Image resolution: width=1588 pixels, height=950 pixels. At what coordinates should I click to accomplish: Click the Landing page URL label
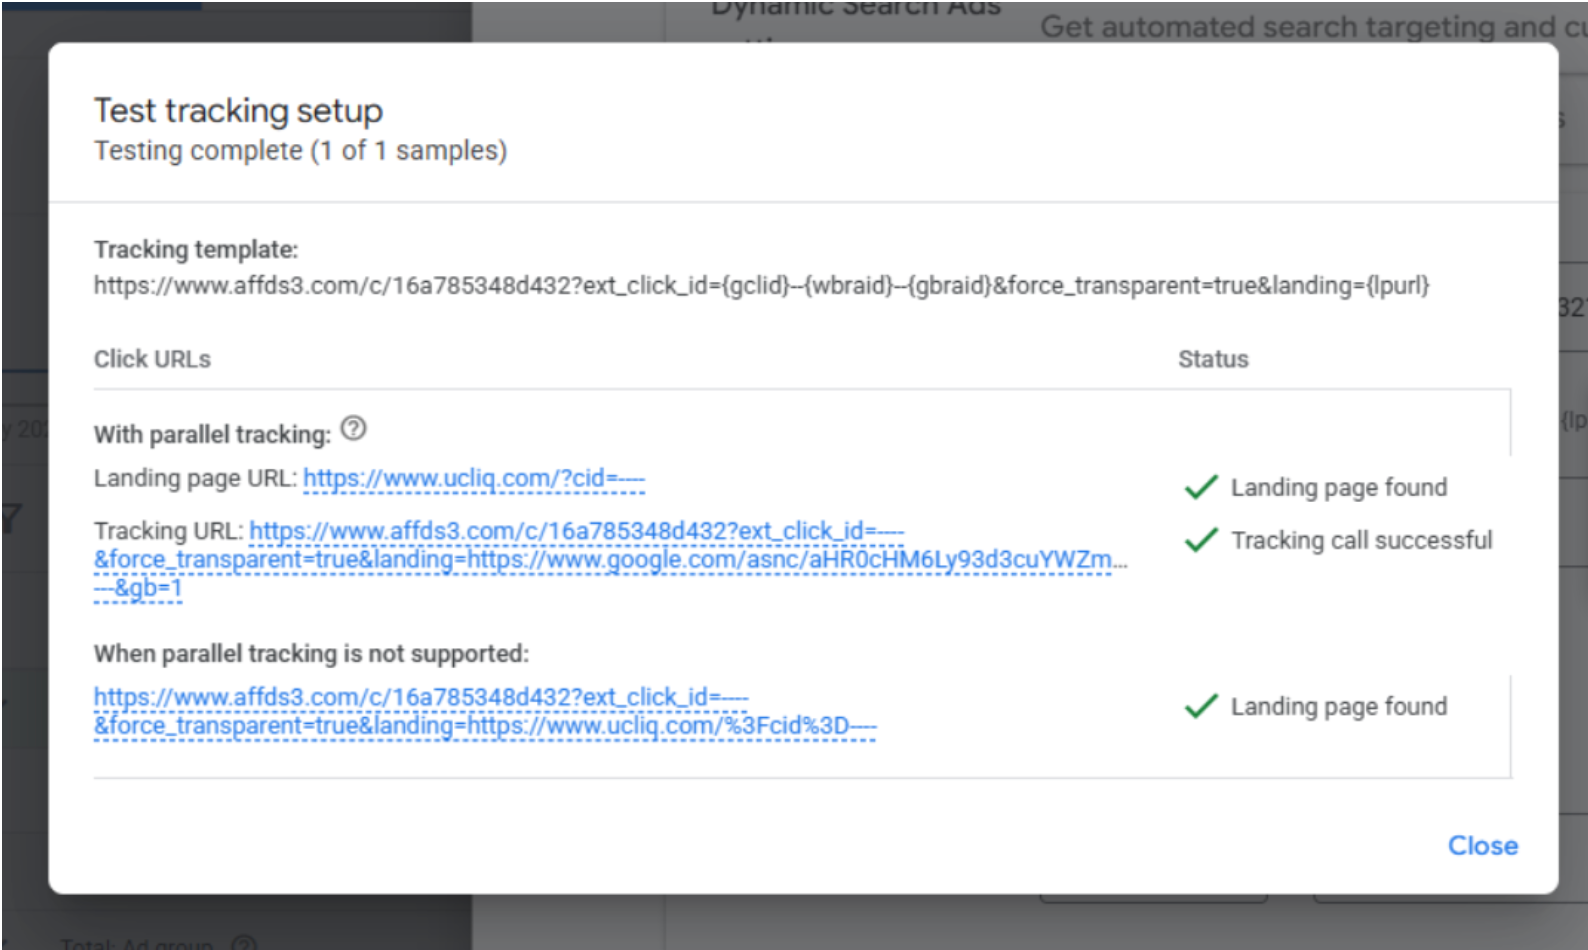195,479
